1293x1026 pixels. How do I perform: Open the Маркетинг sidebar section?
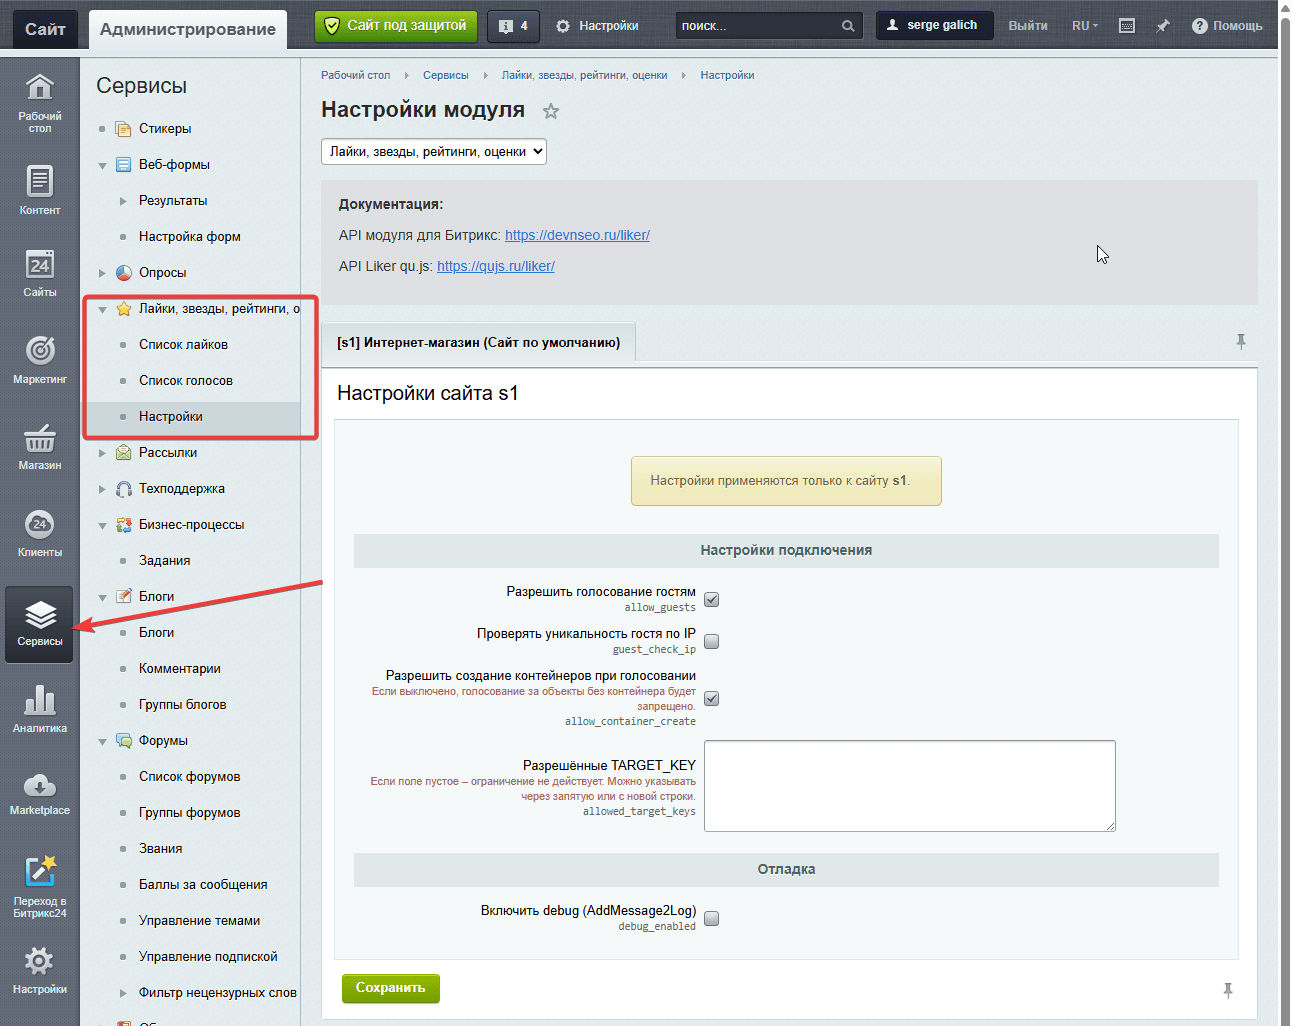click(x=40, y=359)
